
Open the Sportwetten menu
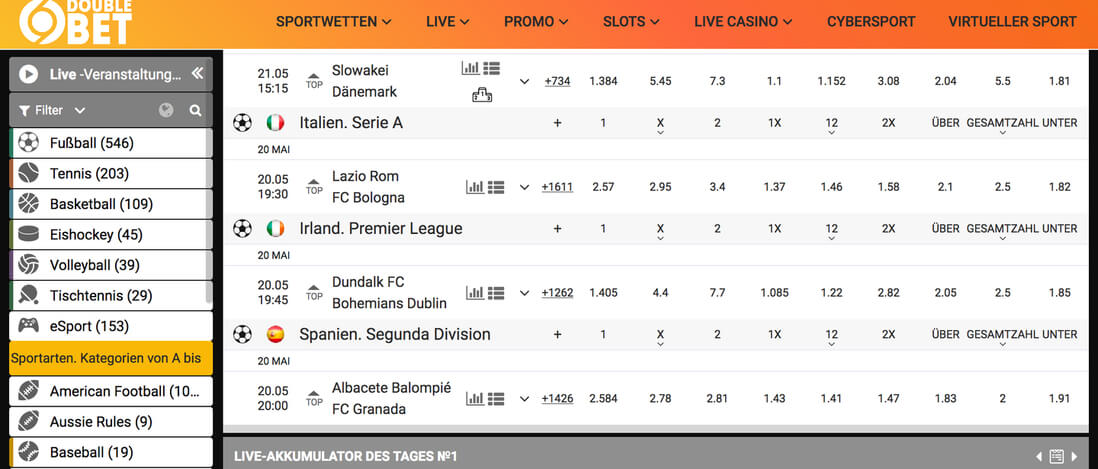click(333, 22)
